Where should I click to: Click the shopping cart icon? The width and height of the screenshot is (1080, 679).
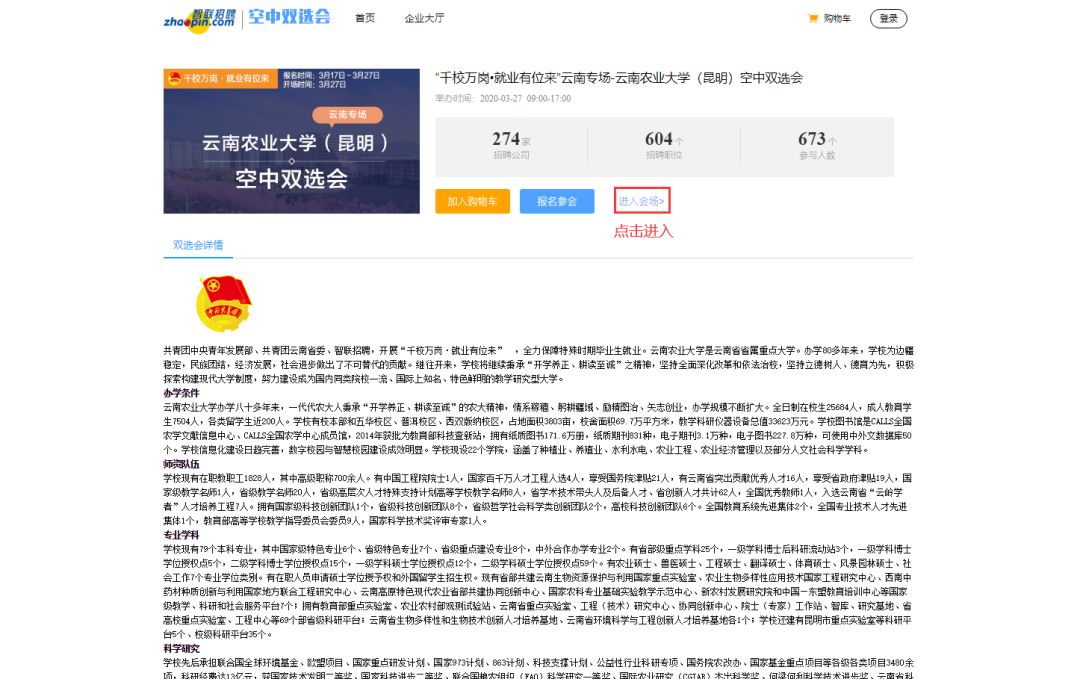tap(813, 19)
